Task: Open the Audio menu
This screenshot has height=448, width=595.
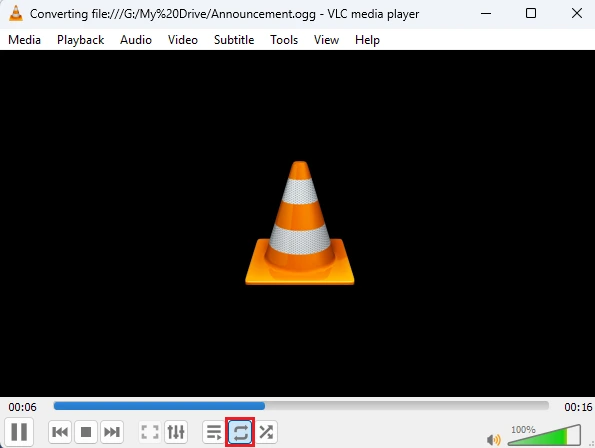Action: 136,40
